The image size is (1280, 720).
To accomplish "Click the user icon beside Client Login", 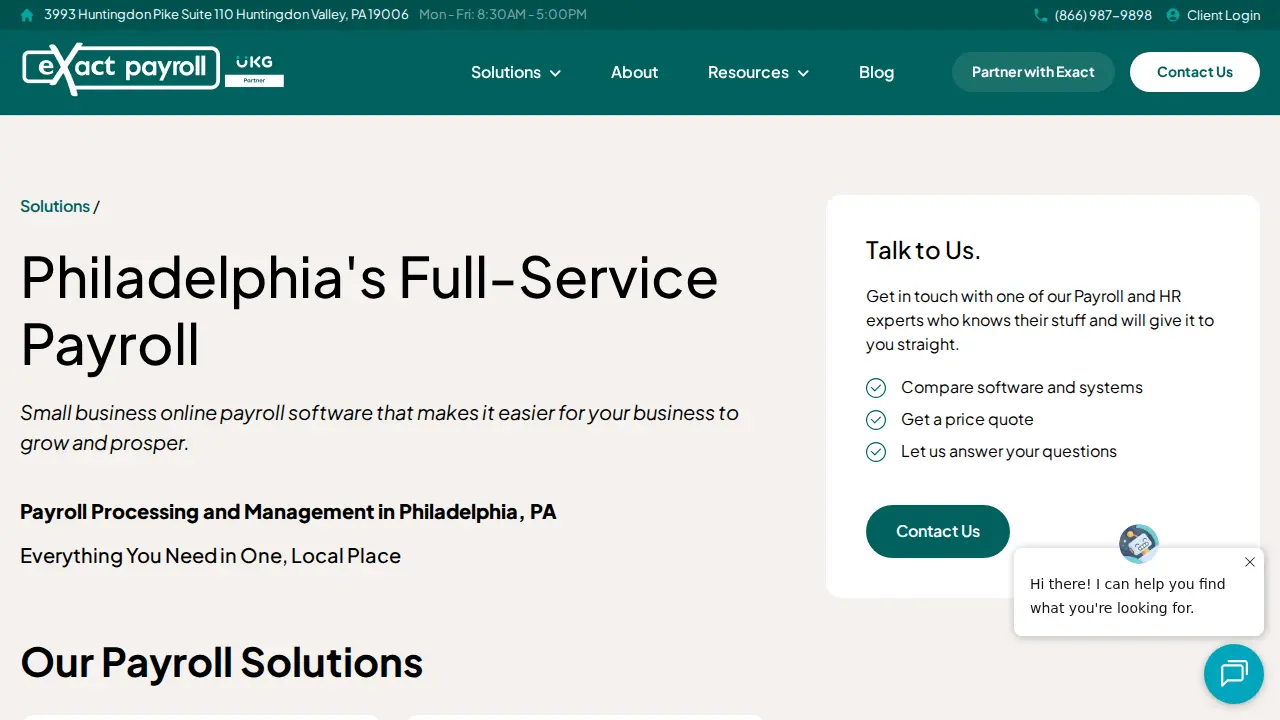I will [1173, 15].
